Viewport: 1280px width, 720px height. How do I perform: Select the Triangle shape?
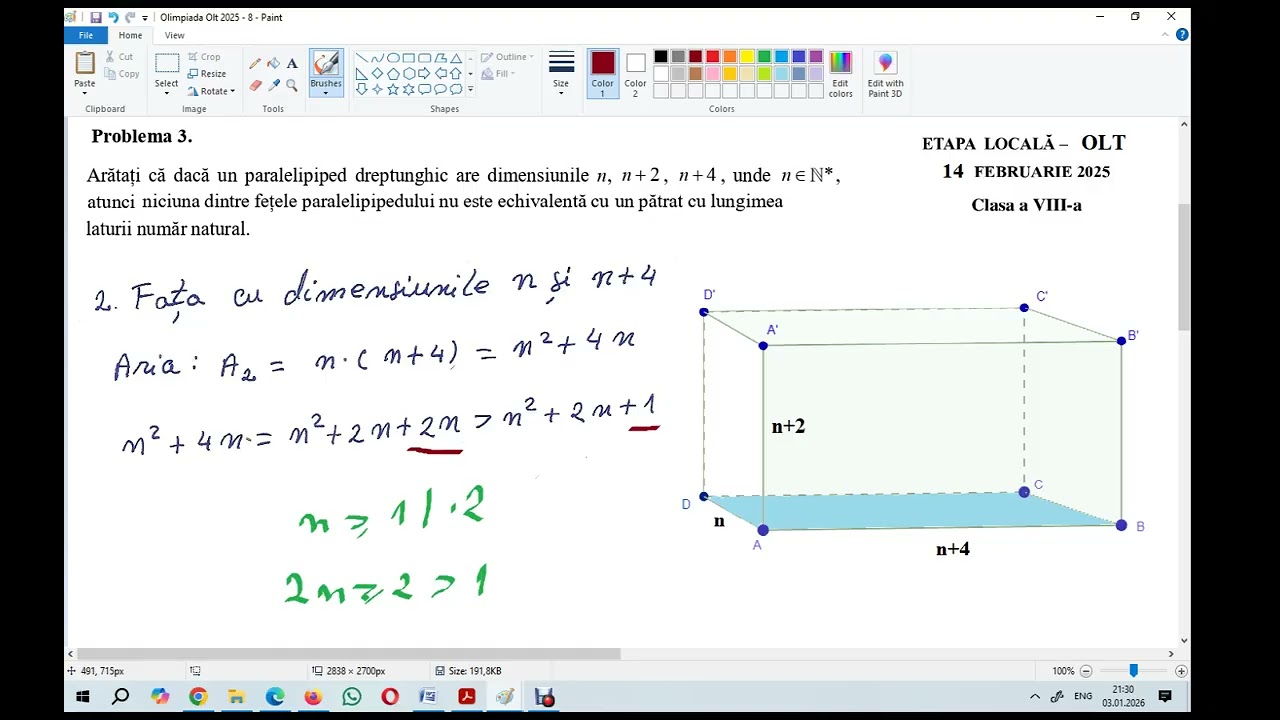pos(456,58)
